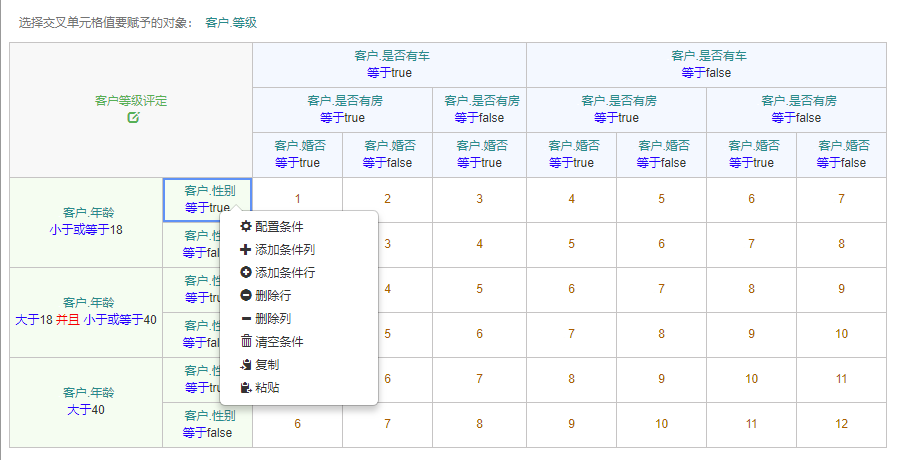Select the highlighted 客户.性别 等于true cell

click(x=207, y=199)
